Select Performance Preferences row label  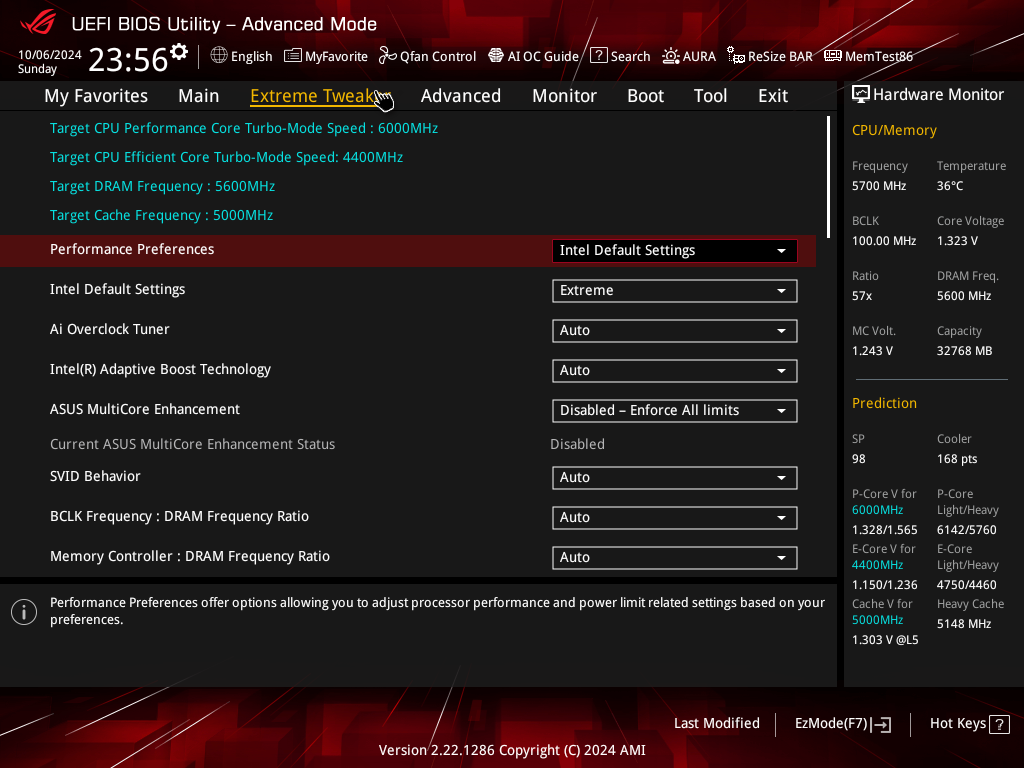[x=132, y=249]
